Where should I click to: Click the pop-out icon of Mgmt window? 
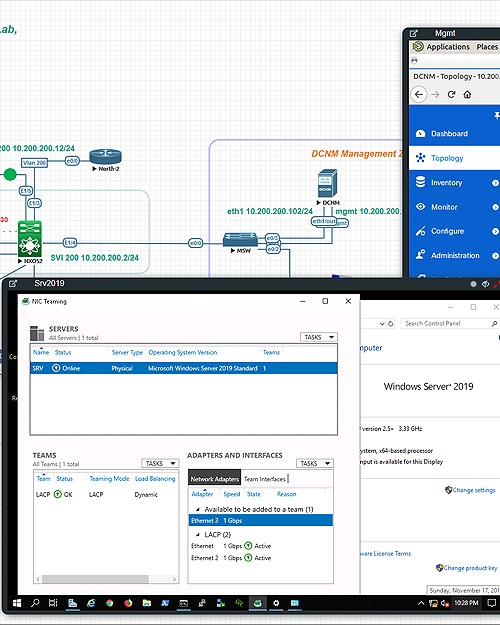[x=414, y=33]
